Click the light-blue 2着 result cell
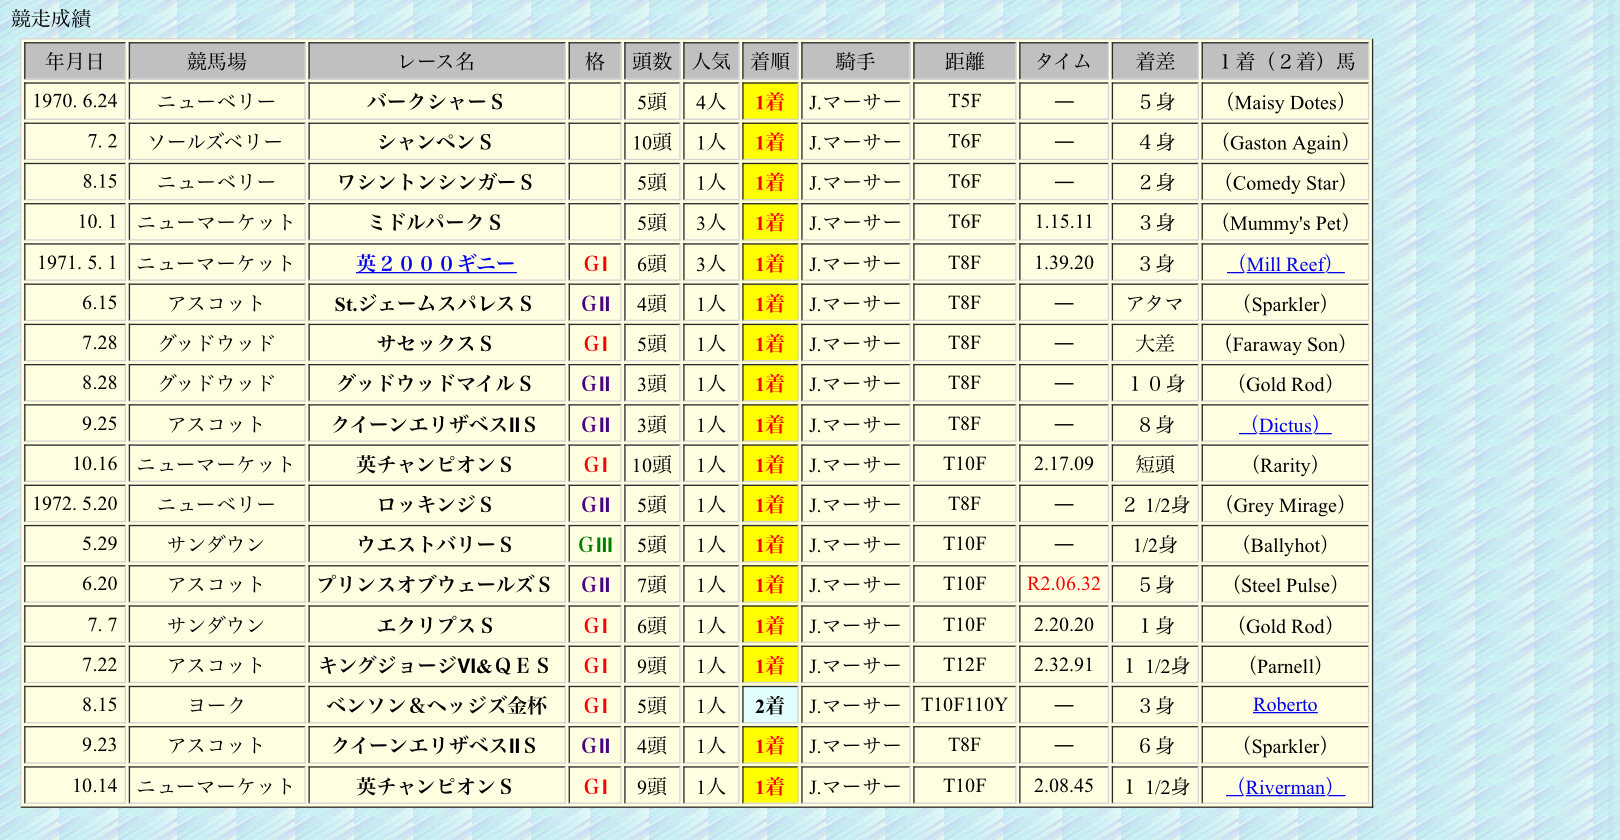 tap(770, 705)
